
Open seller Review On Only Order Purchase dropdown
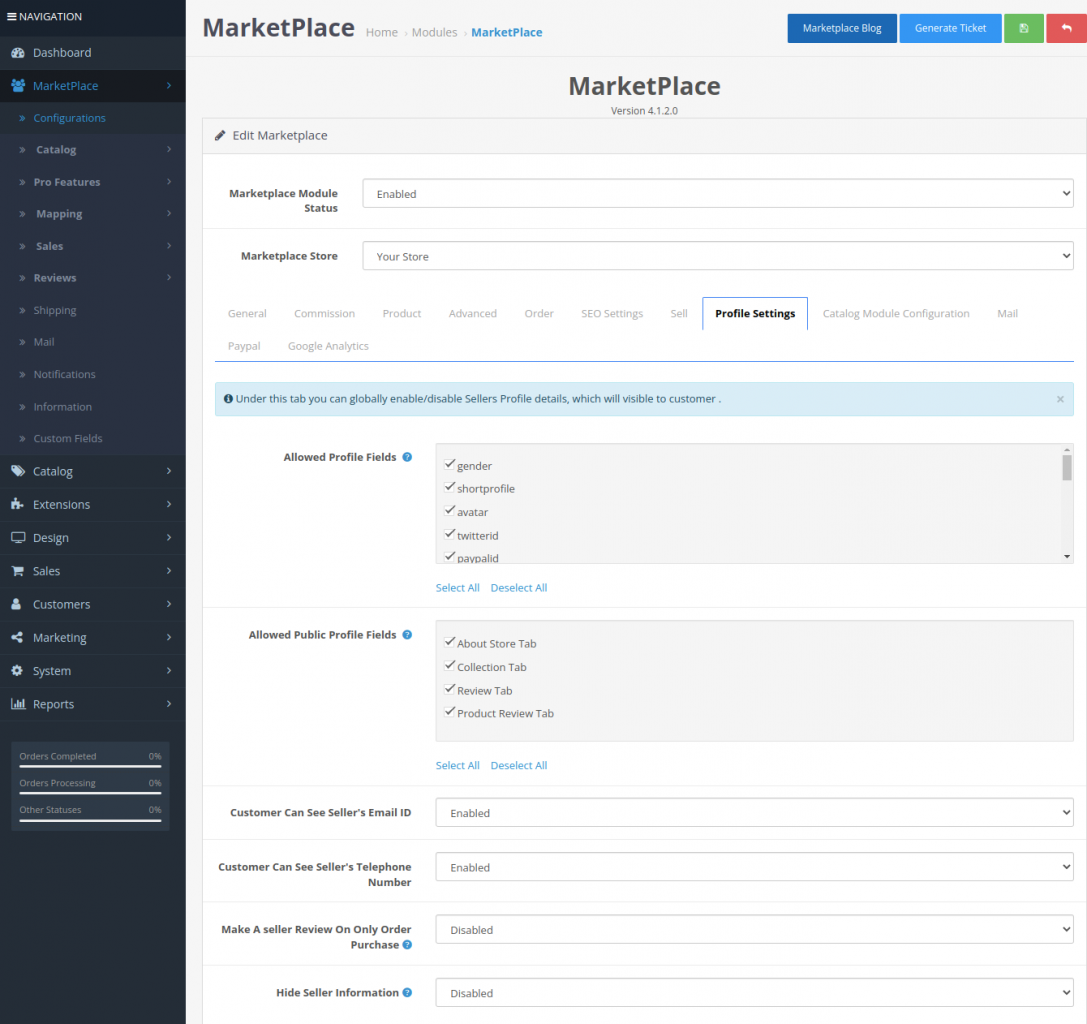click(x=754, y=930)
